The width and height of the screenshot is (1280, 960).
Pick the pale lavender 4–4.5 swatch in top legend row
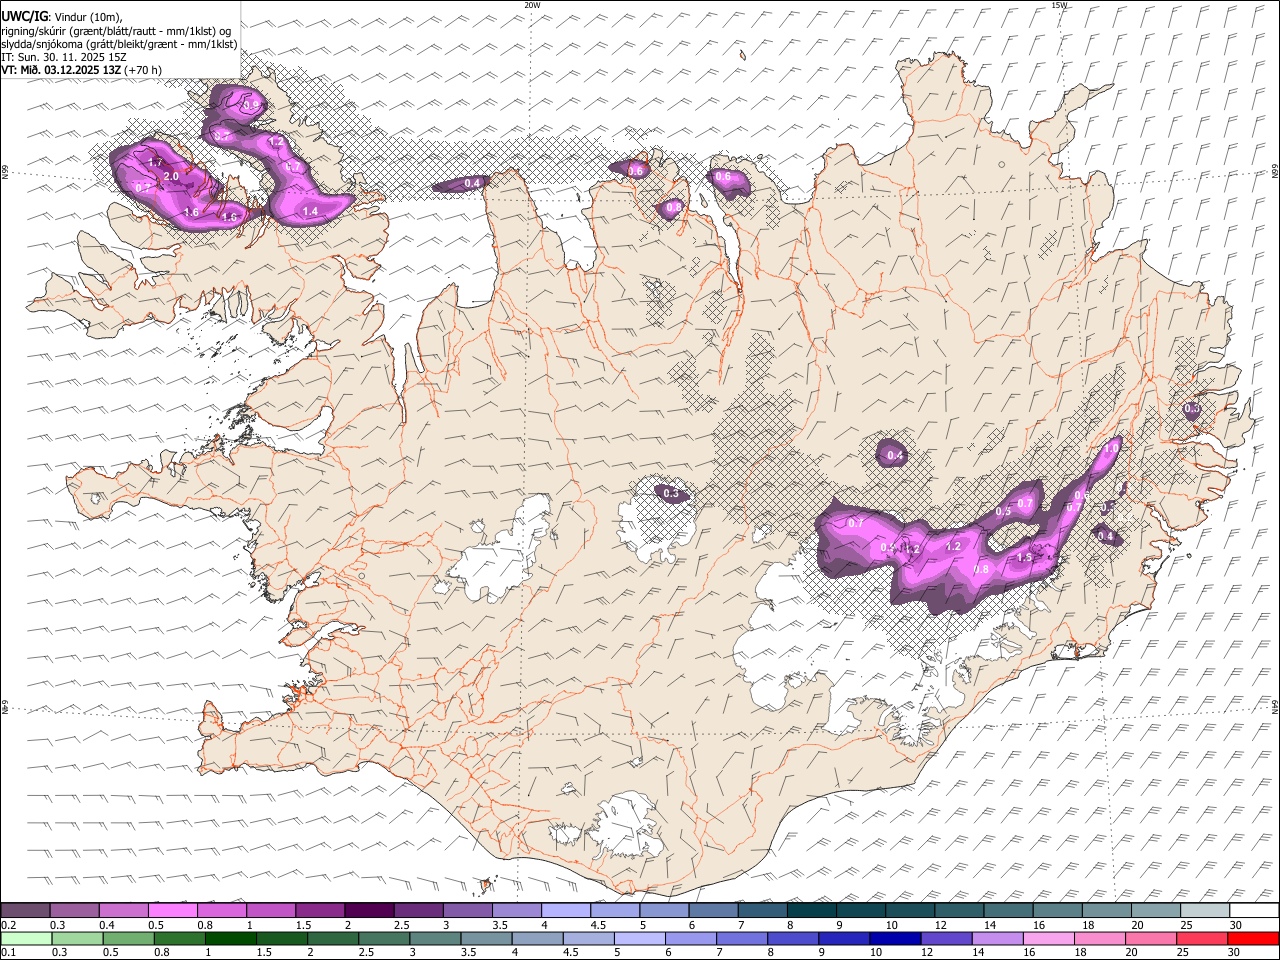coord(565,911)
